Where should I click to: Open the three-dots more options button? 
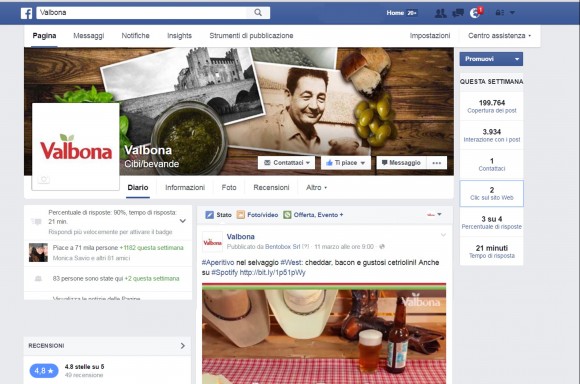[x=437, y=163]
